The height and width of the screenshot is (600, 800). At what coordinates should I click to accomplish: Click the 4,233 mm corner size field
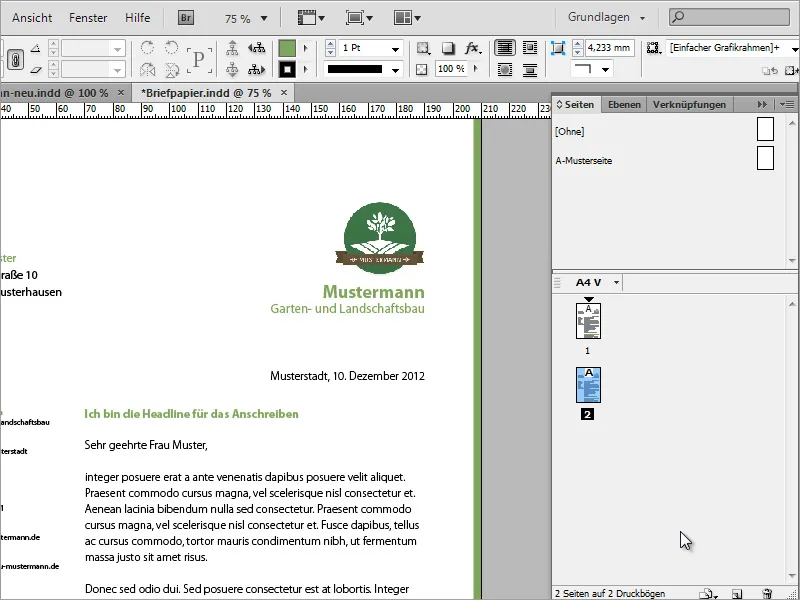(x=610, y=48)
